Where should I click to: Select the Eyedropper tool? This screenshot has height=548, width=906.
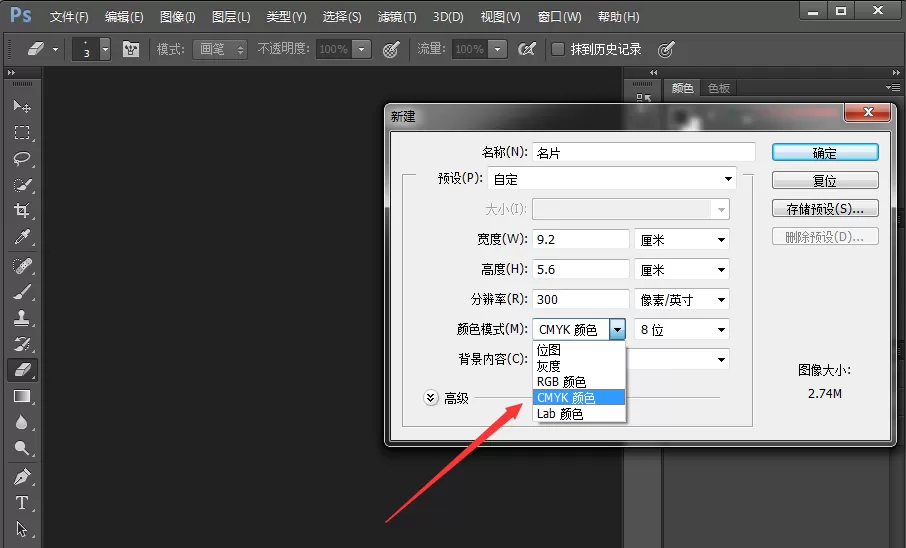22,236
